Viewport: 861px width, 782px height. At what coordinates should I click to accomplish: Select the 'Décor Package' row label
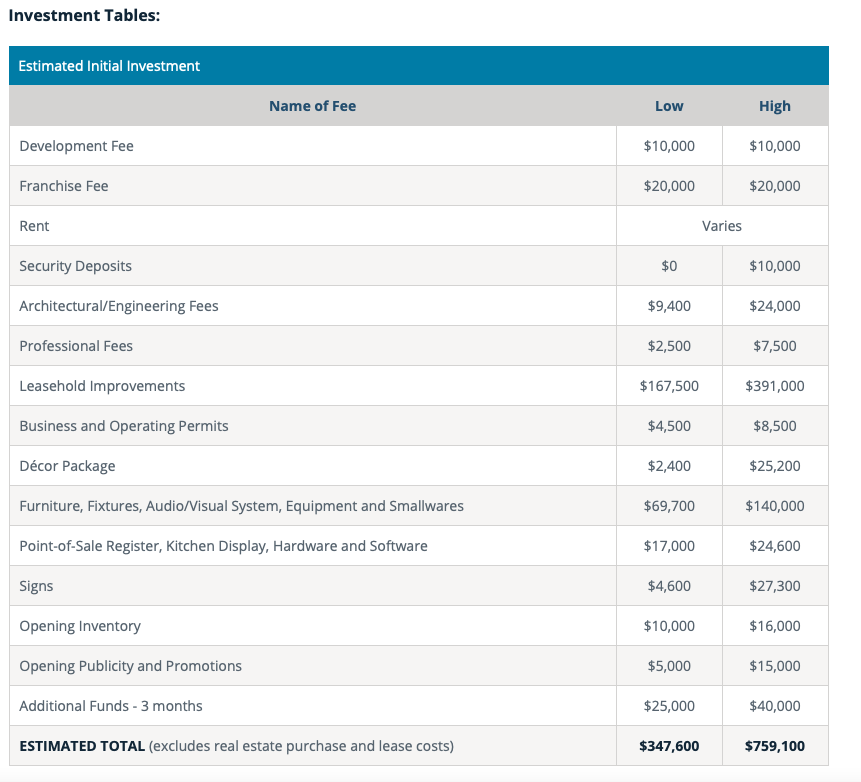click(67, 466)
